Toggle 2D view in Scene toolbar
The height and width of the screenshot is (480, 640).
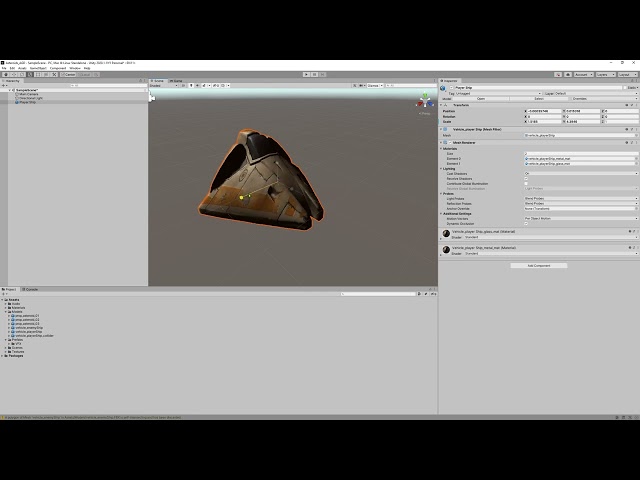click(183, 85)
